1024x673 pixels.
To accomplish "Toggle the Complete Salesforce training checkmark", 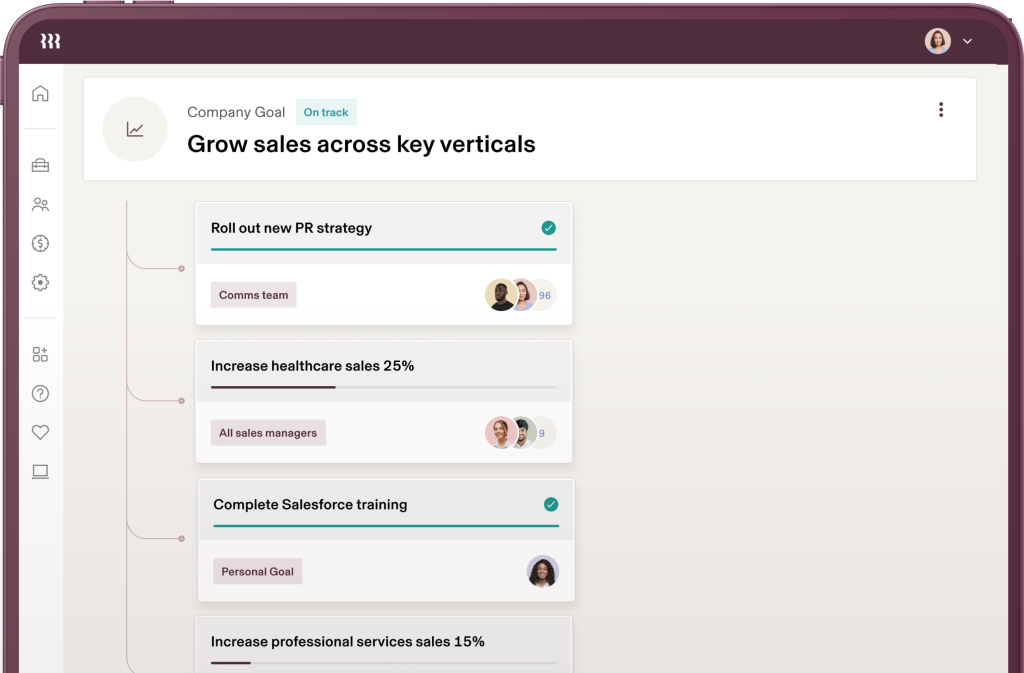I will coord(550,504).
